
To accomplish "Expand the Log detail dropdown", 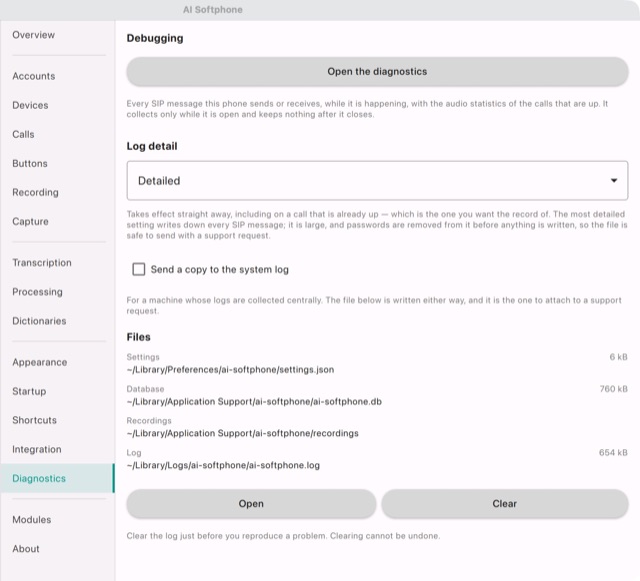I will click(x=377, y=180).
